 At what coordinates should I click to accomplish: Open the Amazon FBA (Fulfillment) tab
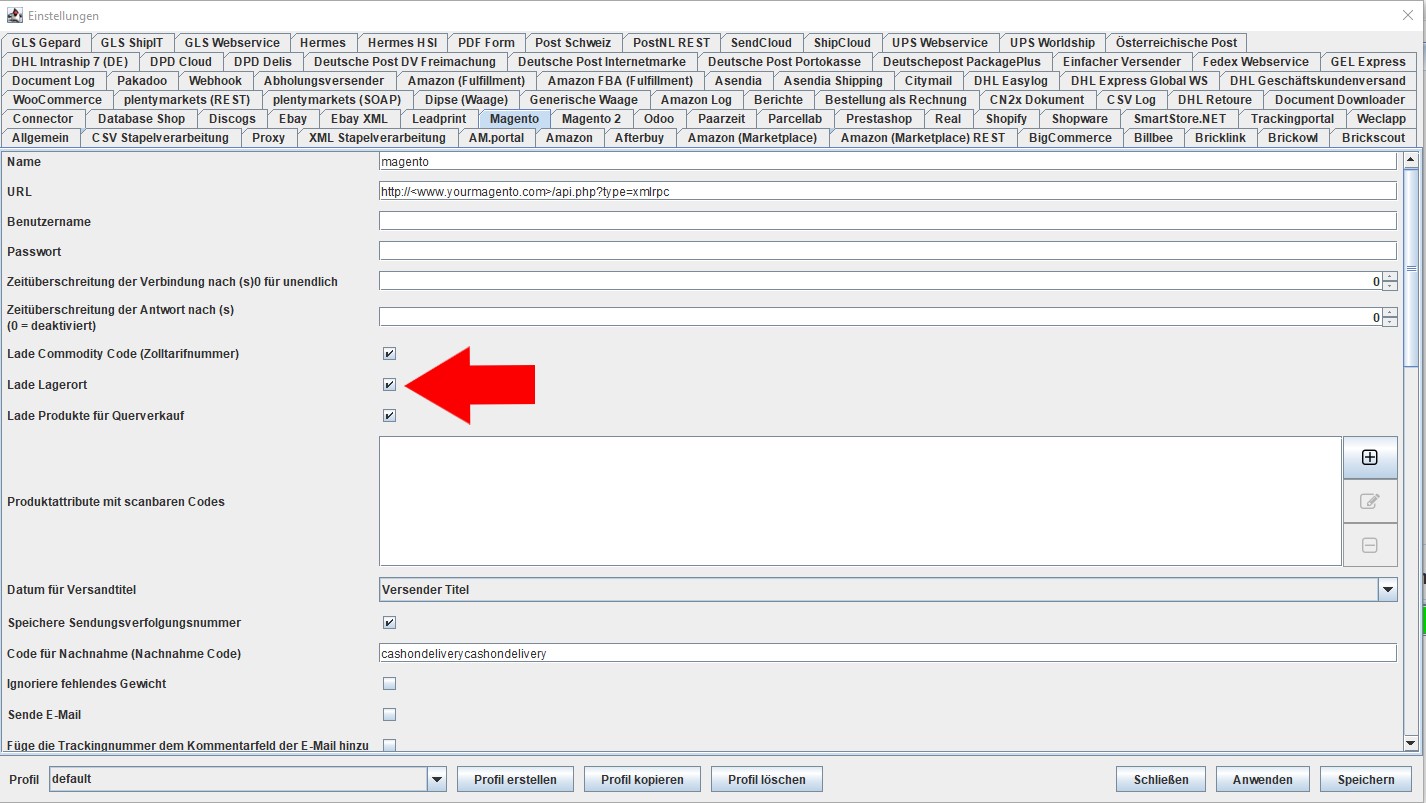620,81
